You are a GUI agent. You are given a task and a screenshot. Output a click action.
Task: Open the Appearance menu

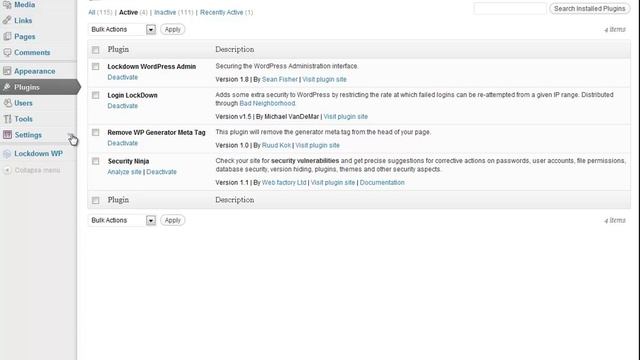[35, 71]
